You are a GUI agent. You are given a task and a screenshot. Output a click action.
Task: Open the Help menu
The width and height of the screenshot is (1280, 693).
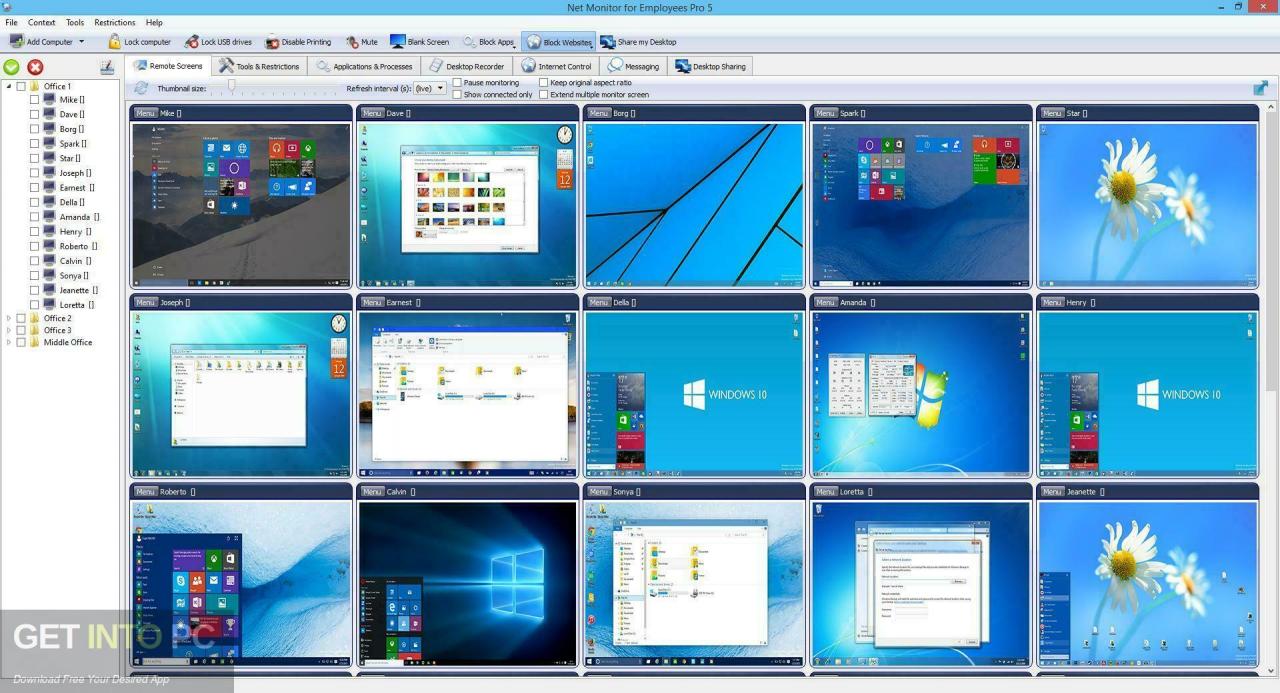pos(154,22)
